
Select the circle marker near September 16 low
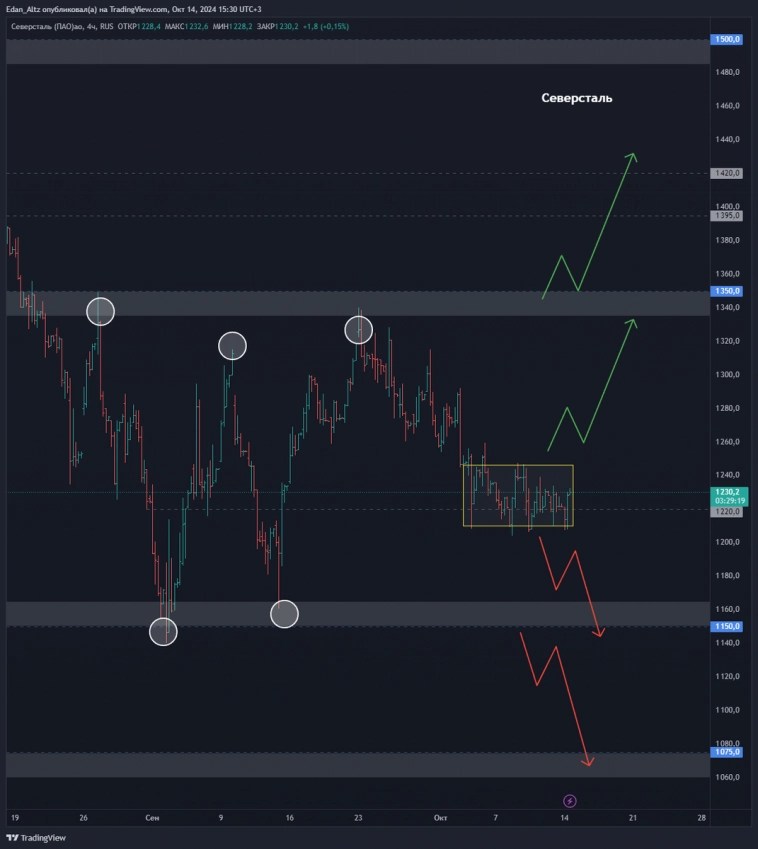point(285,614)
